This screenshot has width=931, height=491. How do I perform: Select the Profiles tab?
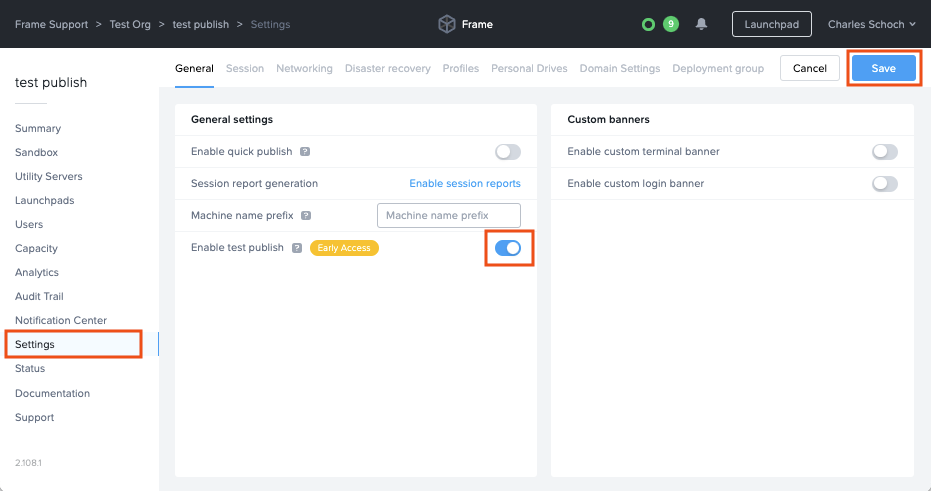[461, 68]
